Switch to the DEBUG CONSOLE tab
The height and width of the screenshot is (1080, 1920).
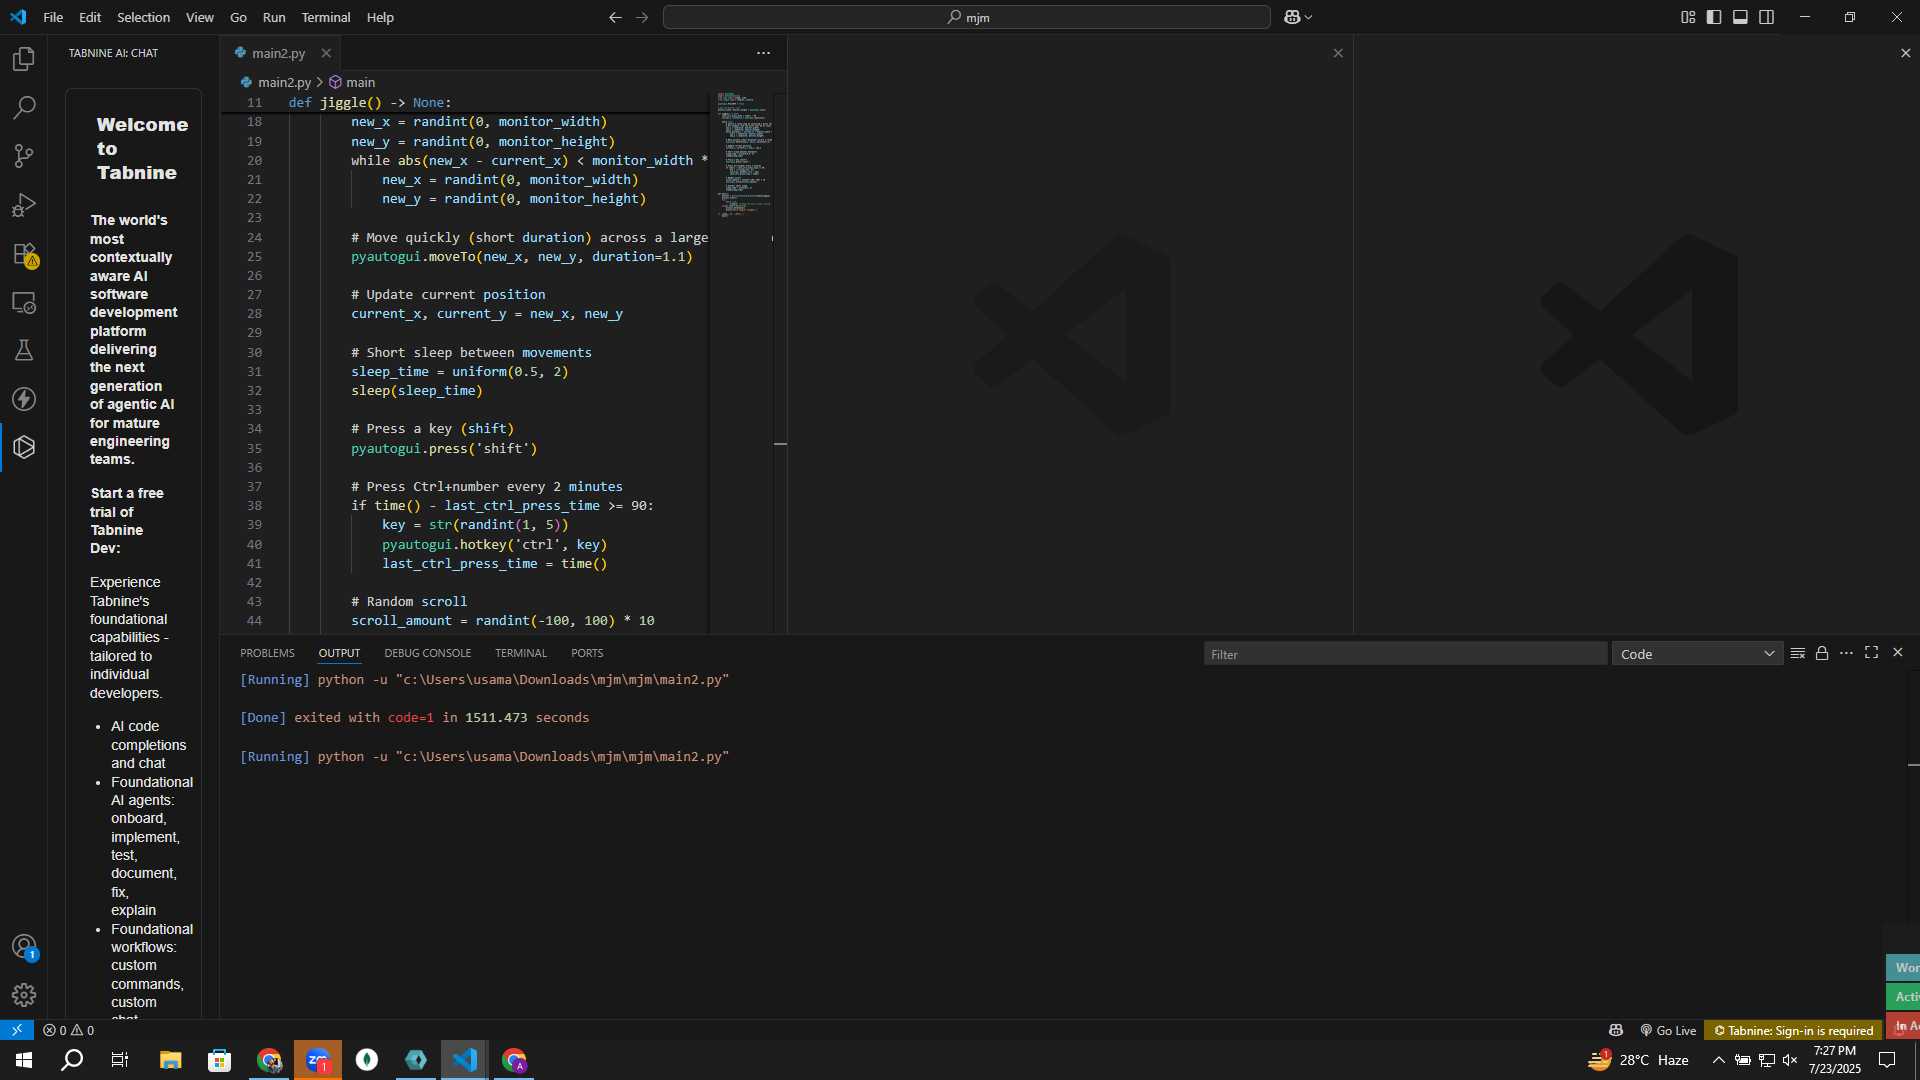[x=427, y=653]
